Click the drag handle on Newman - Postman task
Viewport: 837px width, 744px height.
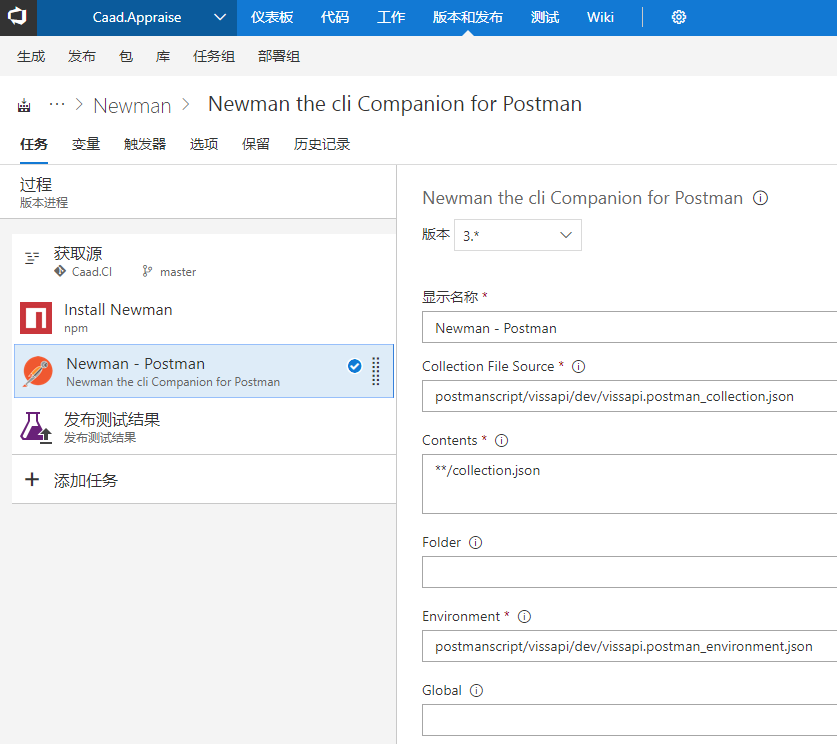(x=376, y=371)
